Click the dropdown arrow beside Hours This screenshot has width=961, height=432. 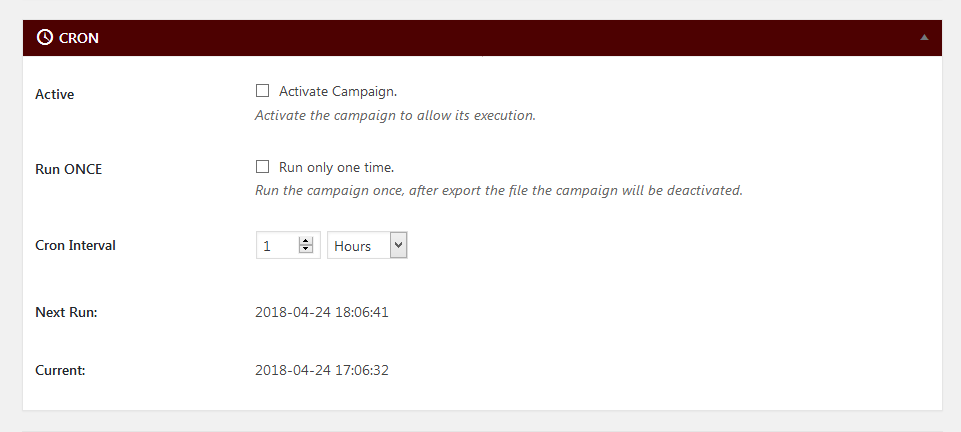(398, 245)
